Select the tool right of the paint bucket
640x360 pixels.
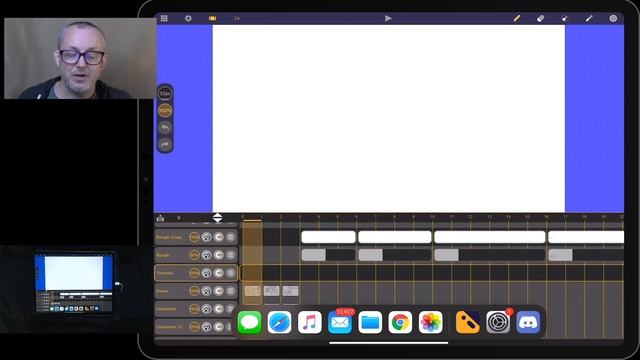(589, 18)
